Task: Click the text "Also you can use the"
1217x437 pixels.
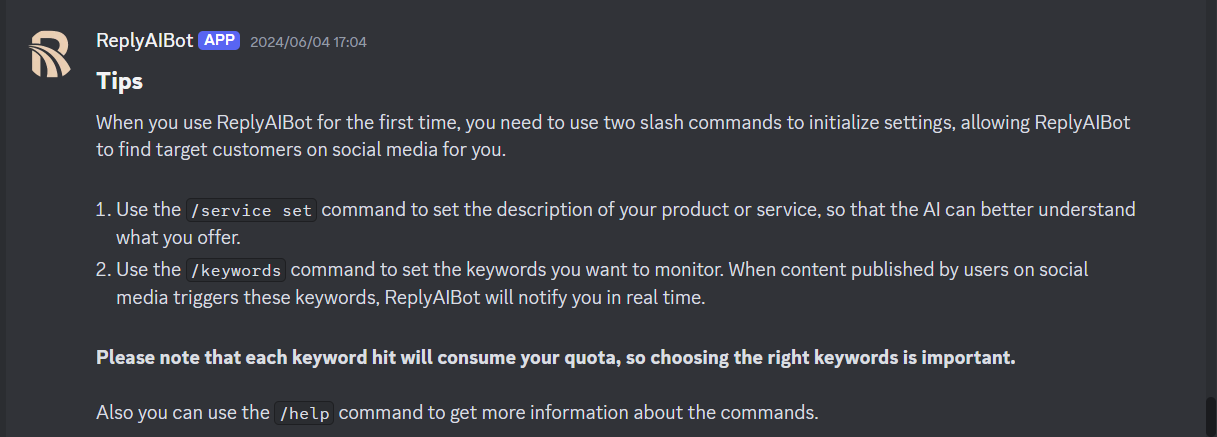Action: [x=183, y=412]
